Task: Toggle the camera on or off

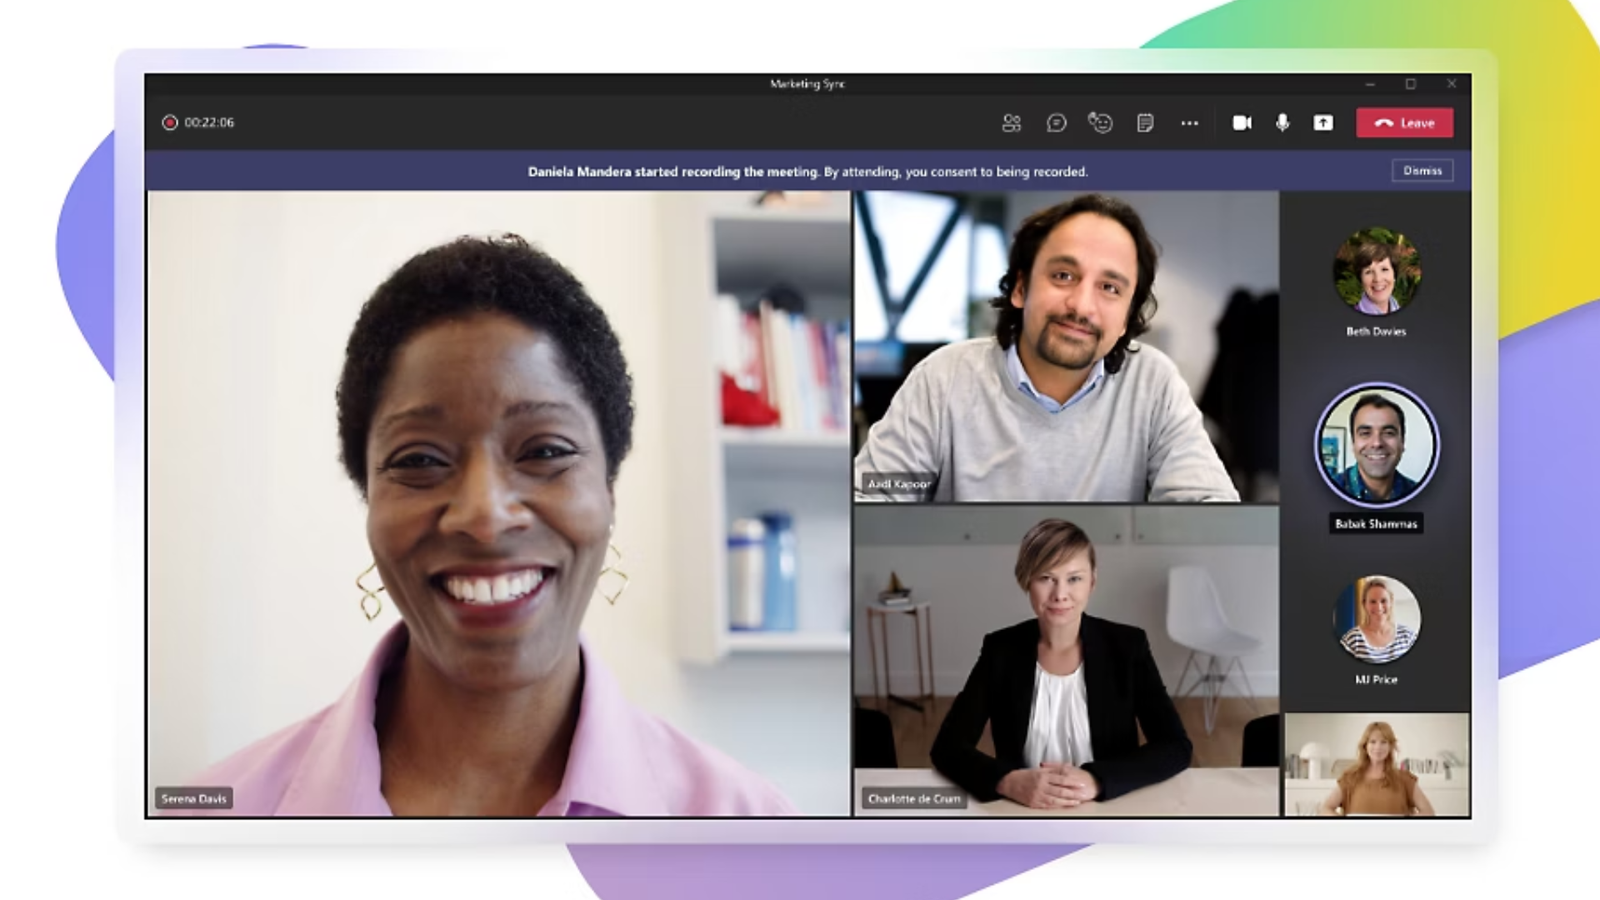Action: [1242, 123]
